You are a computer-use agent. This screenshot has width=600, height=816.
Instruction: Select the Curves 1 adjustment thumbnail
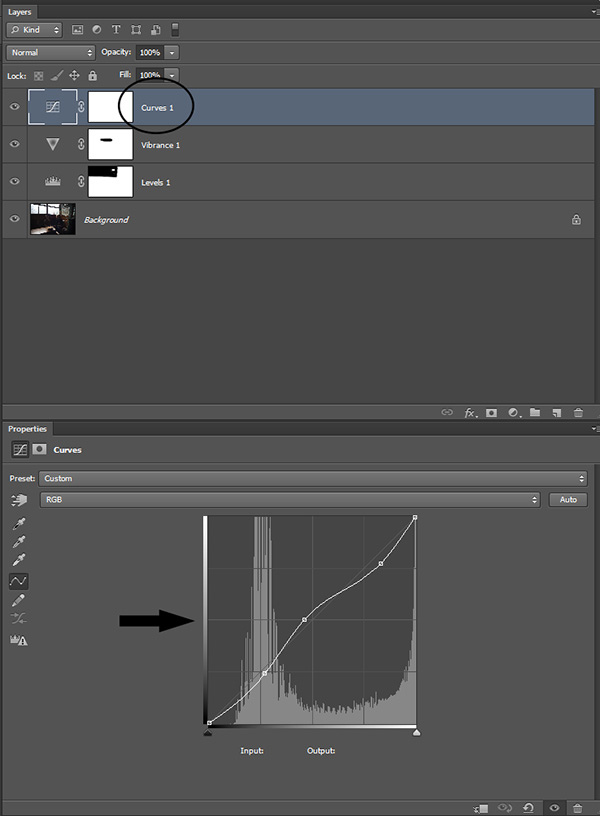click(x=53, y=107)
